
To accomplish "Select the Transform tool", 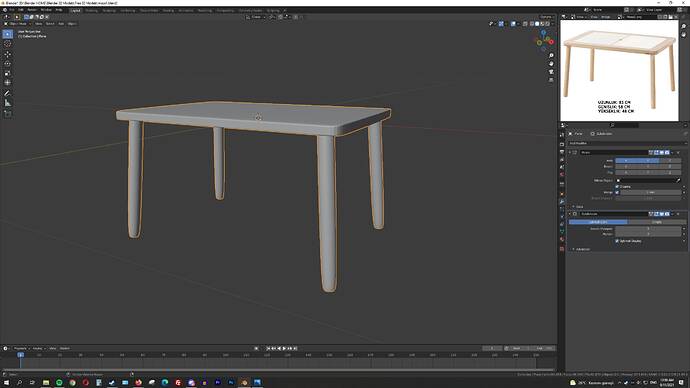I will point(7,83).
